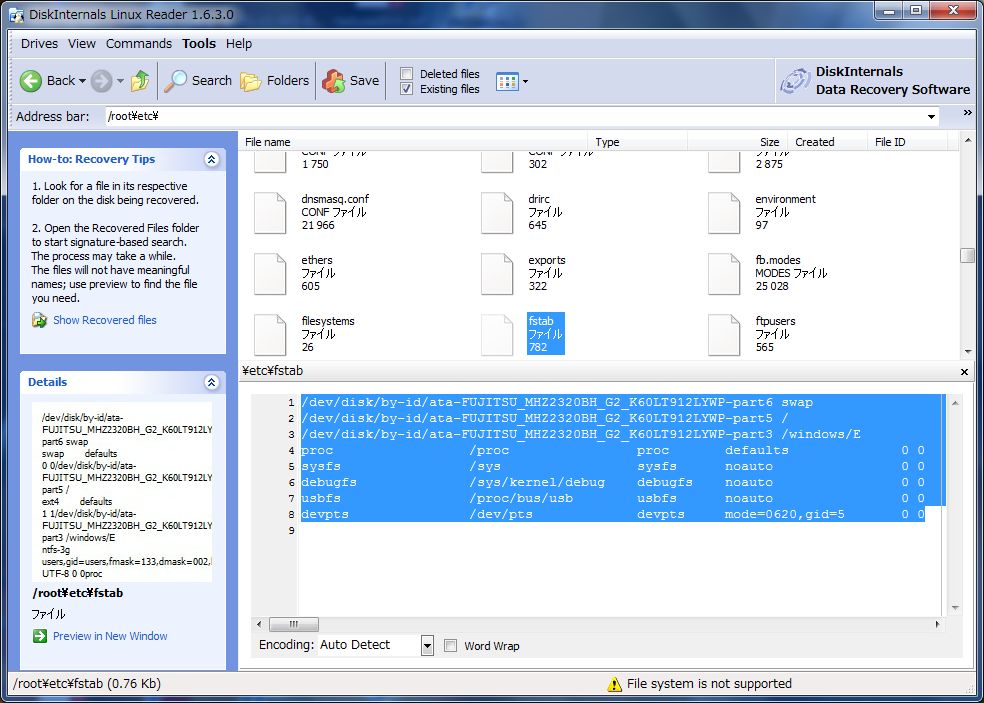The width and height of the screenshot is (984, 703).
Task: Select the fstab file icon
Action: [x=497, y=335]
